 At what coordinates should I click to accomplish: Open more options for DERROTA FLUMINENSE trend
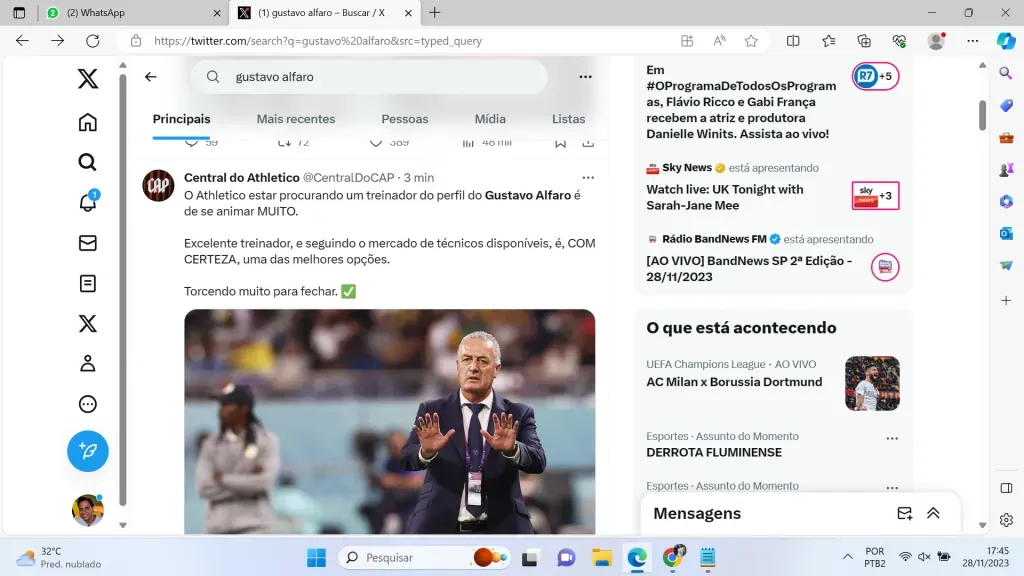tap(892, 438)
